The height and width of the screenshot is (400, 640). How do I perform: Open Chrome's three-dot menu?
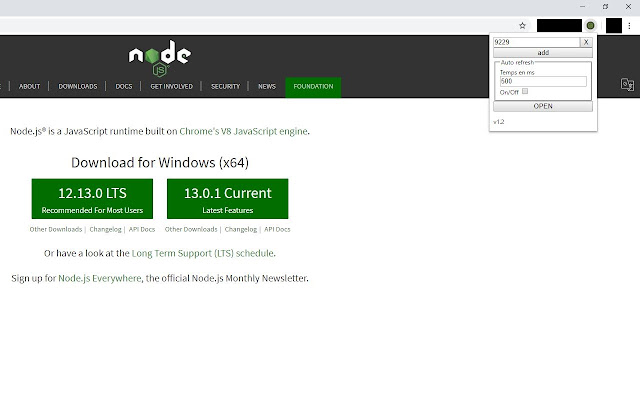[x=629, y=26]
